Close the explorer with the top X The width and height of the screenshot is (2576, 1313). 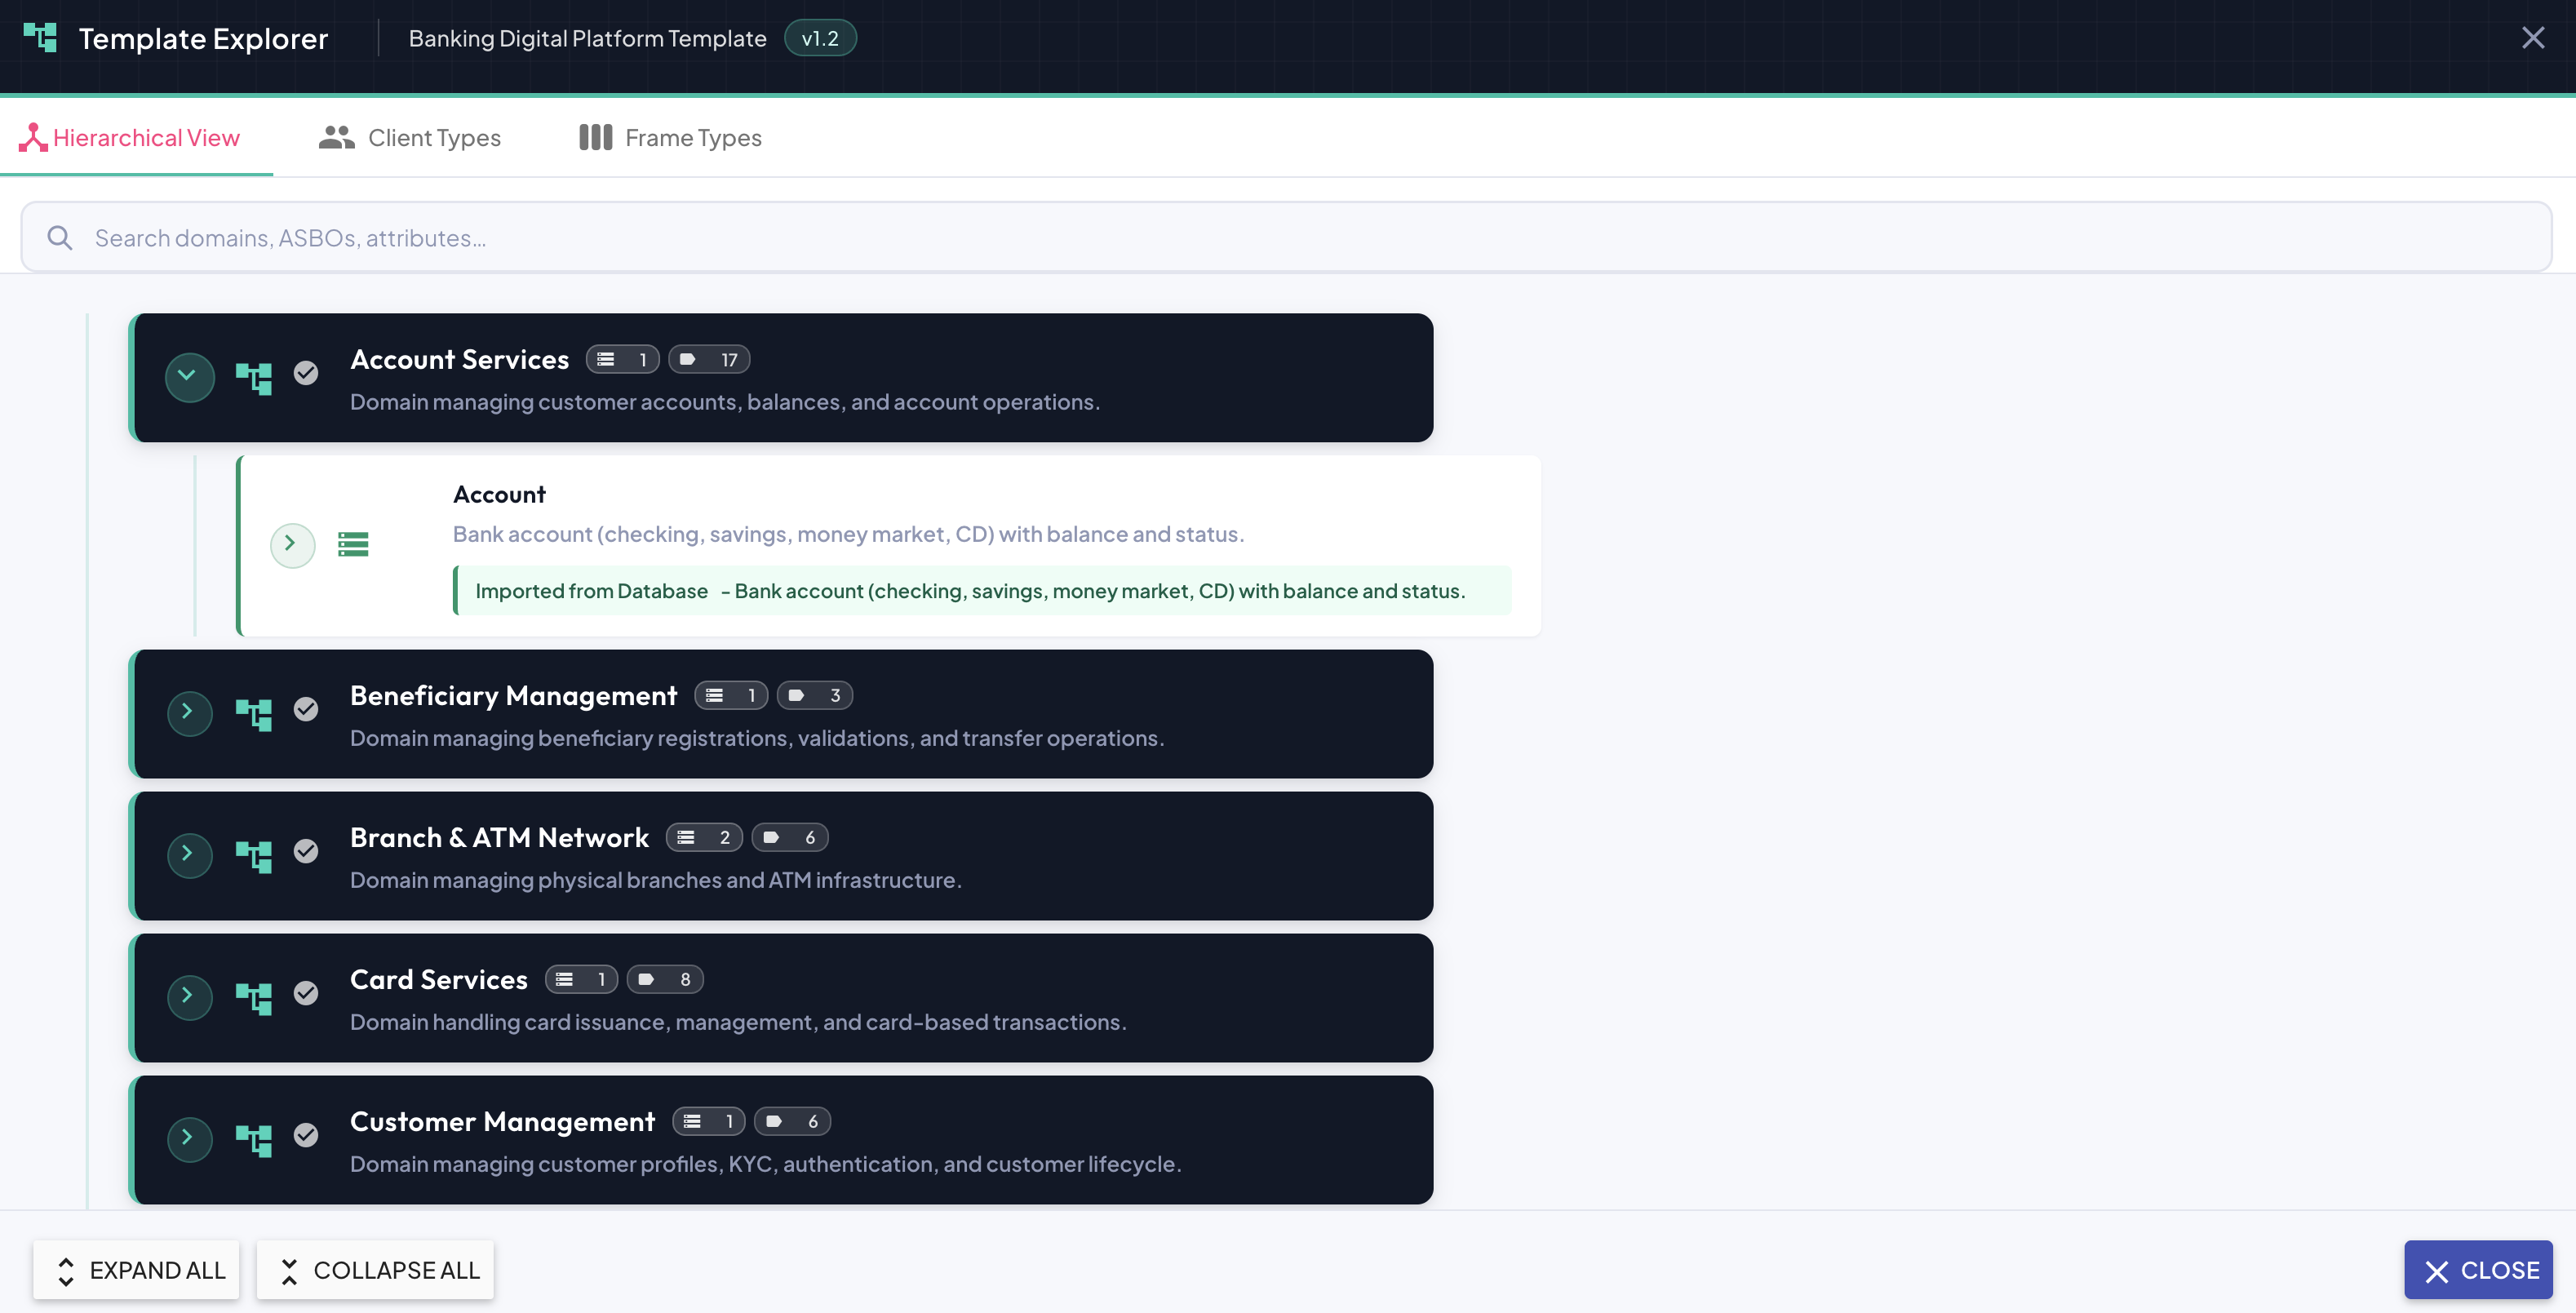(x=2532, y=38)
